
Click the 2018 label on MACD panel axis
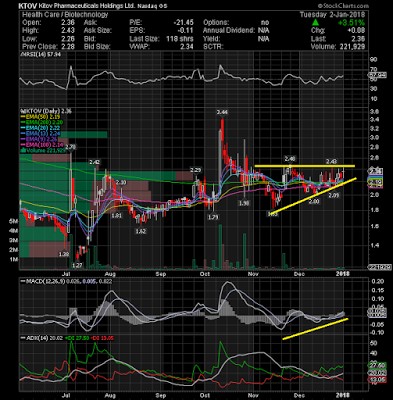click(x=343, y=395)
